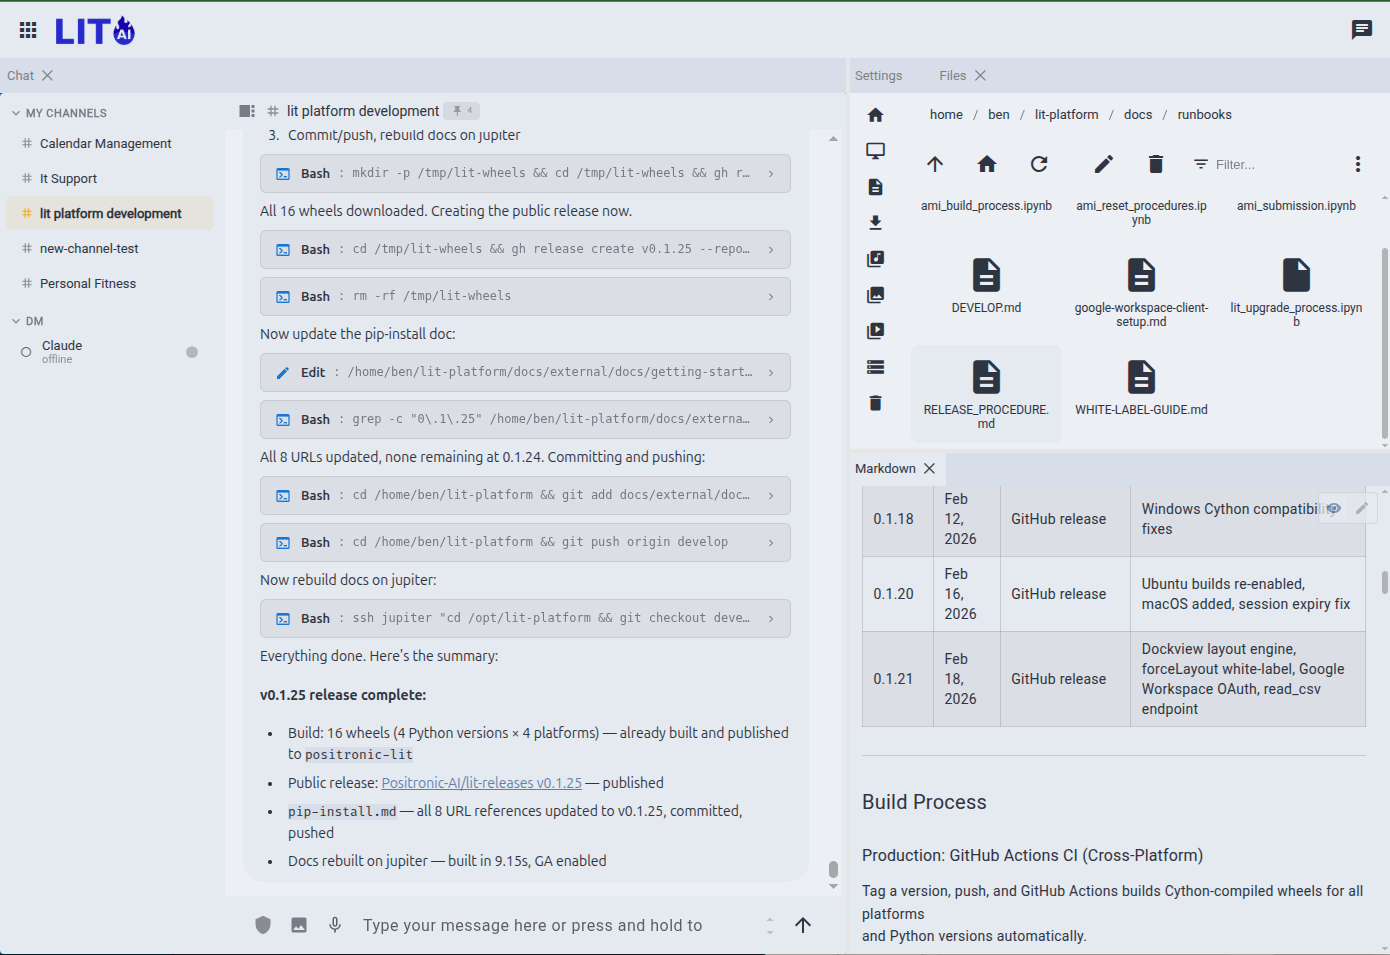Go up one directory in file browser
Screen dimensions: 1390x955
[x=935, y=164]
